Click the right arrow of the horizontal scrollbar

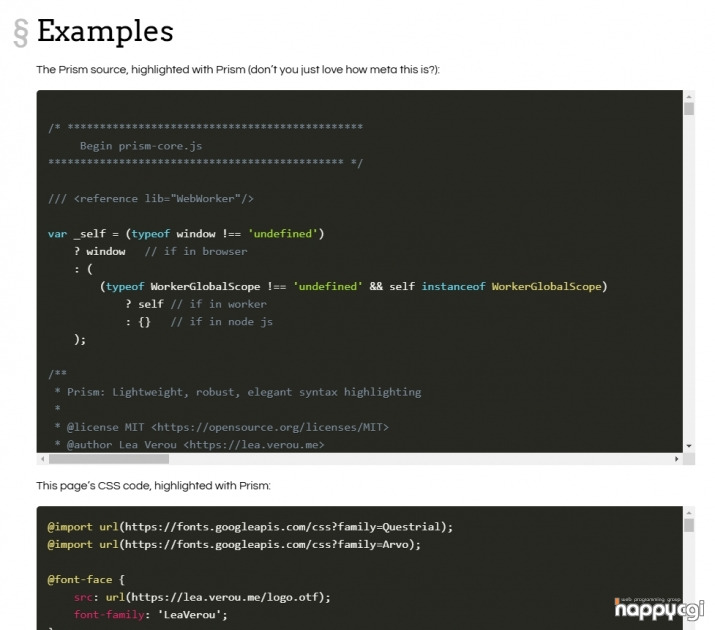[x=677, y=459]
